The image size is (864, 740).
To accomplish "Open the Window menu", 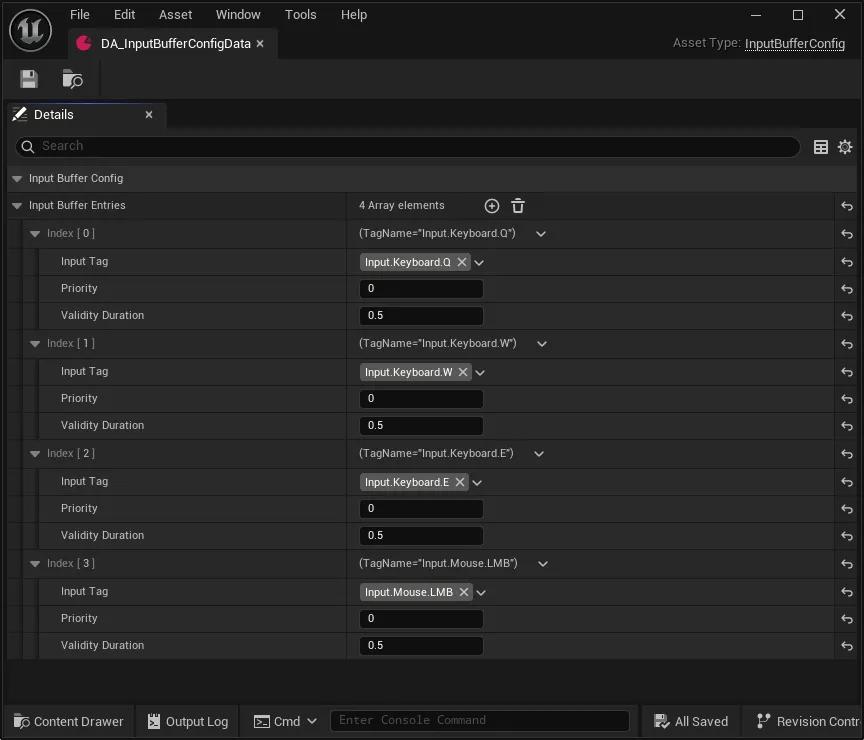I will (x=238, y=15).
